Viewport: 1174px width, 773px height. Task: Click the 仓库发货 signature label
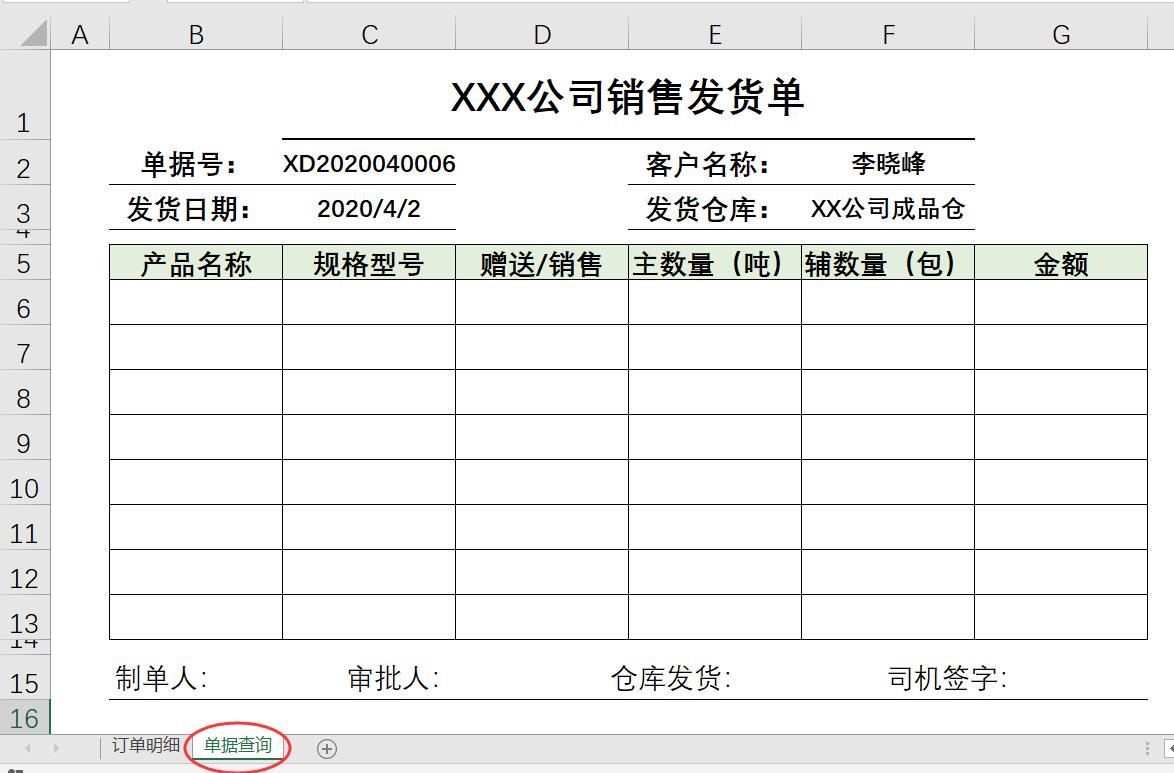[x=671, y=678]
